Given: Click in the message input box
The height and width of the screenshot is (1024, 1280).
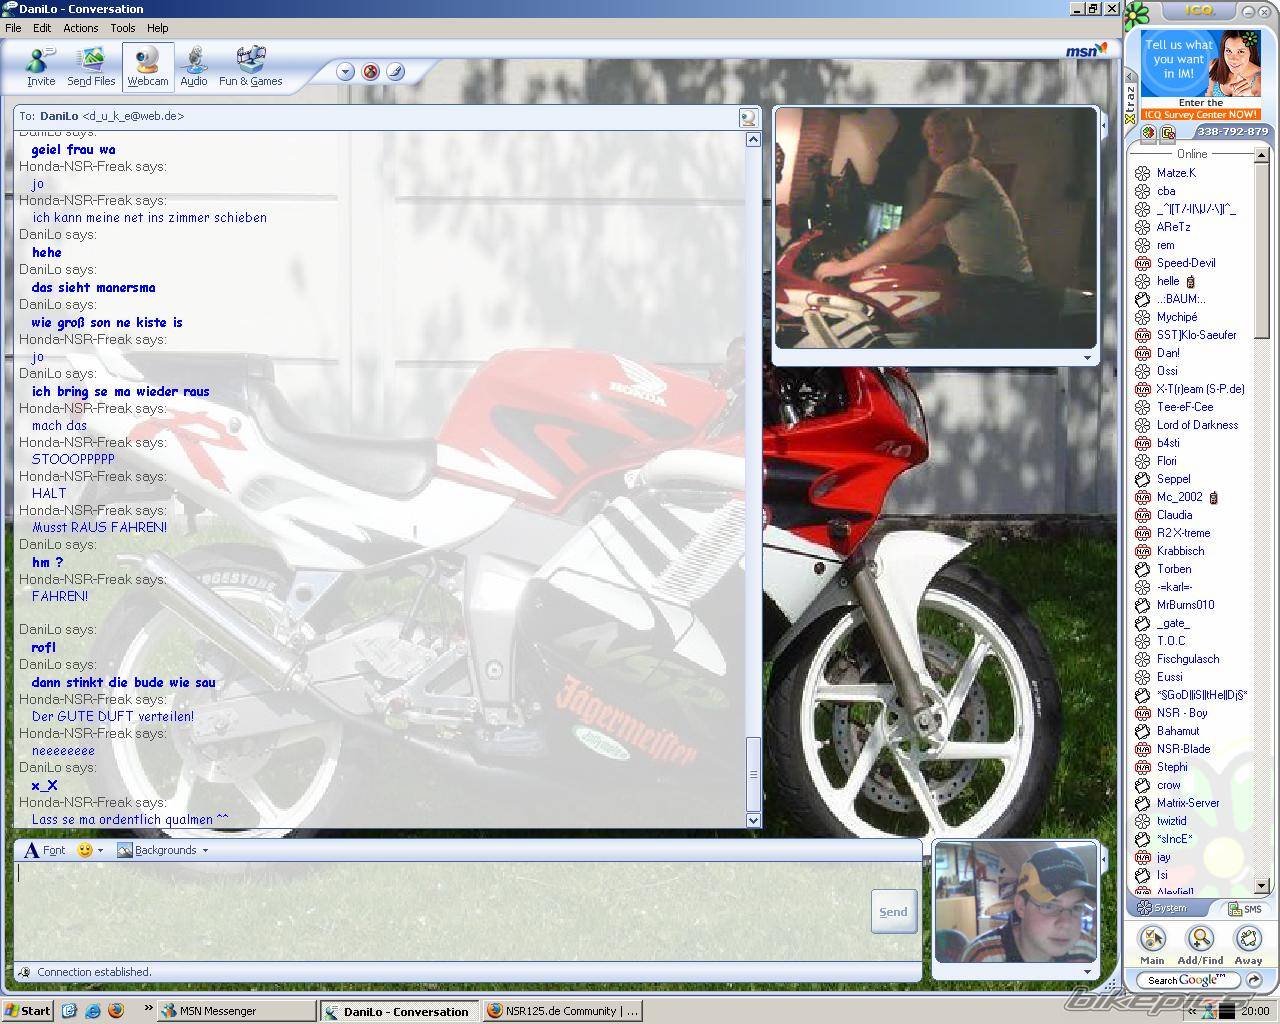Looking at the screenshot, I should coord(440,910).
